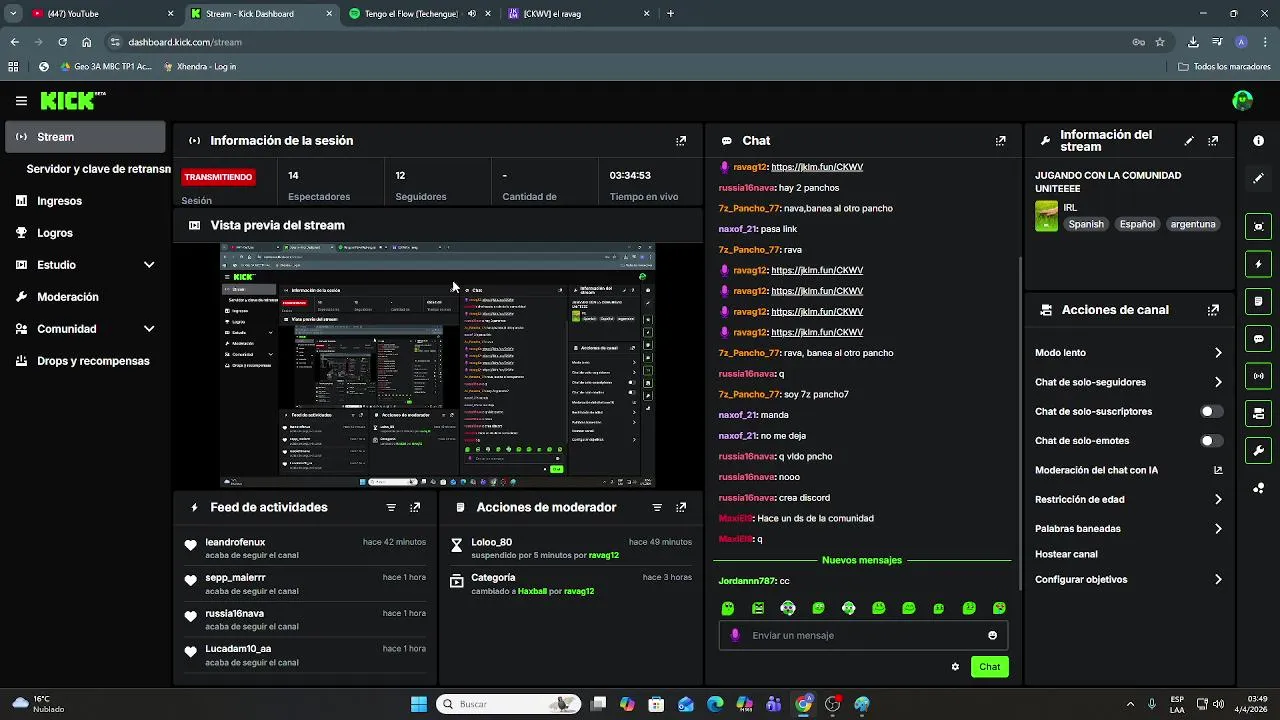The image size is (1280, 720).
Task: Send message with the green Chat button
Action: coord(989,667)
